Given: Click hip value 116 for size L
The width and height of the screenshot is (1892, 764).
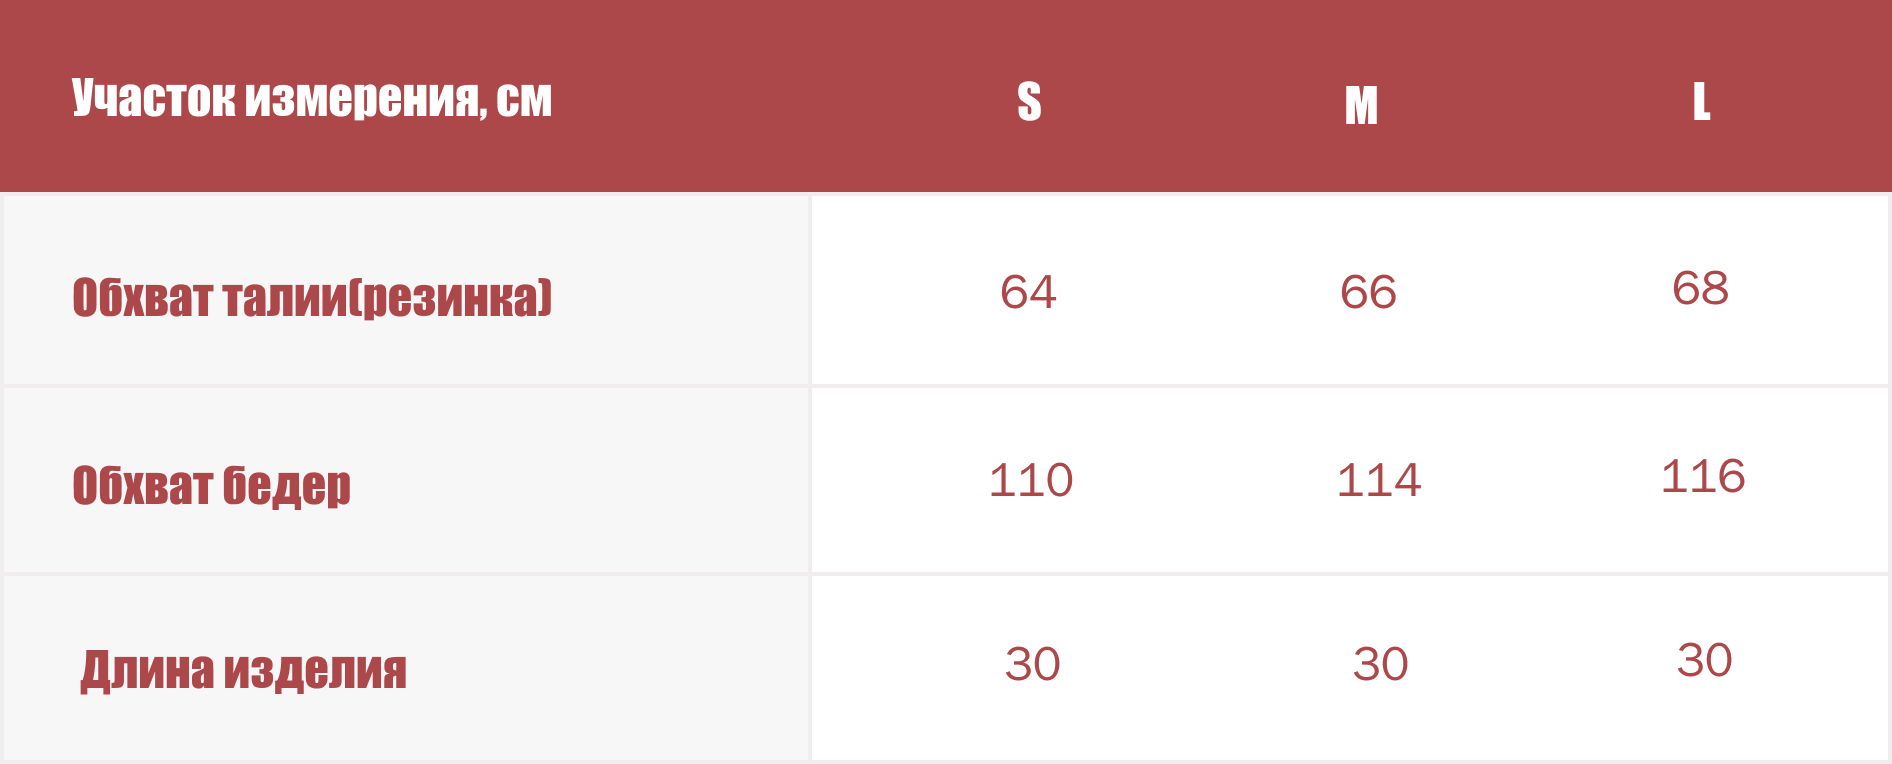Looking at the screenshot, I should click(x=1703, y=476).
